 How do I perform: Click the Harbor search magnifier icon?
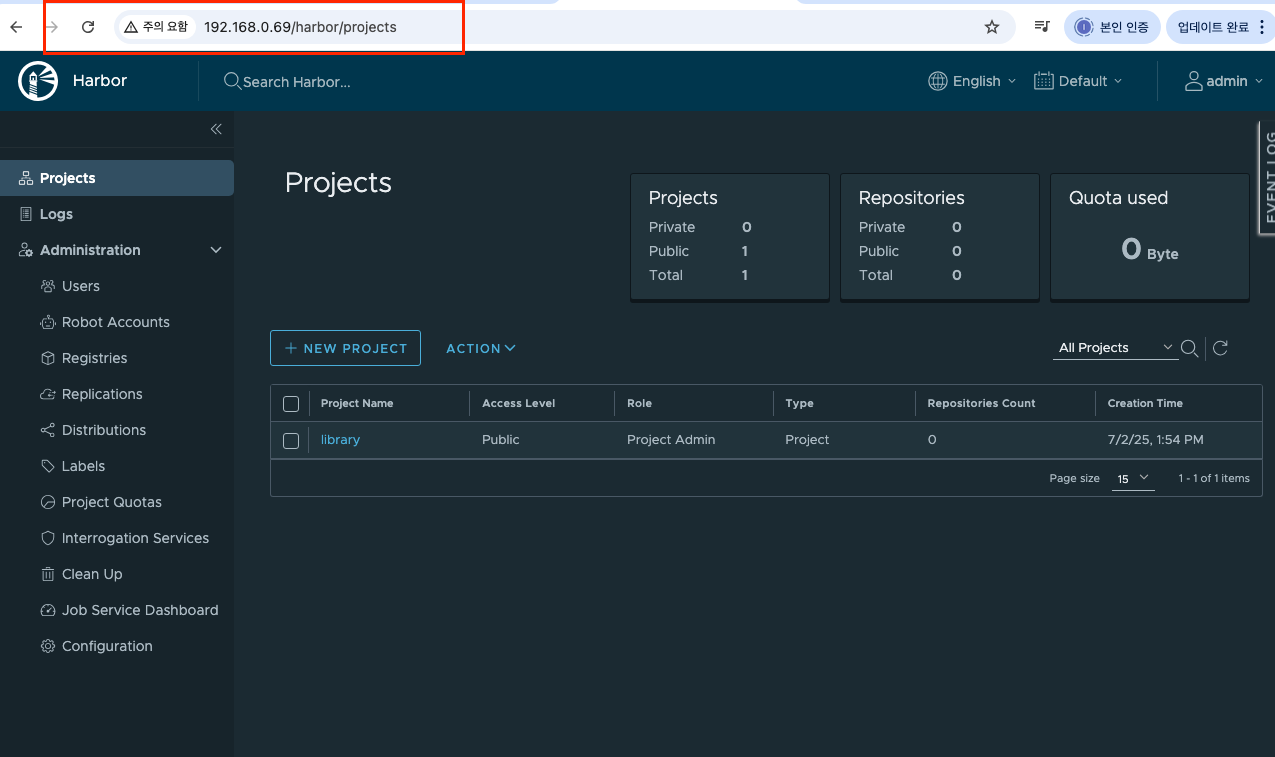click(x=232, y=81)
